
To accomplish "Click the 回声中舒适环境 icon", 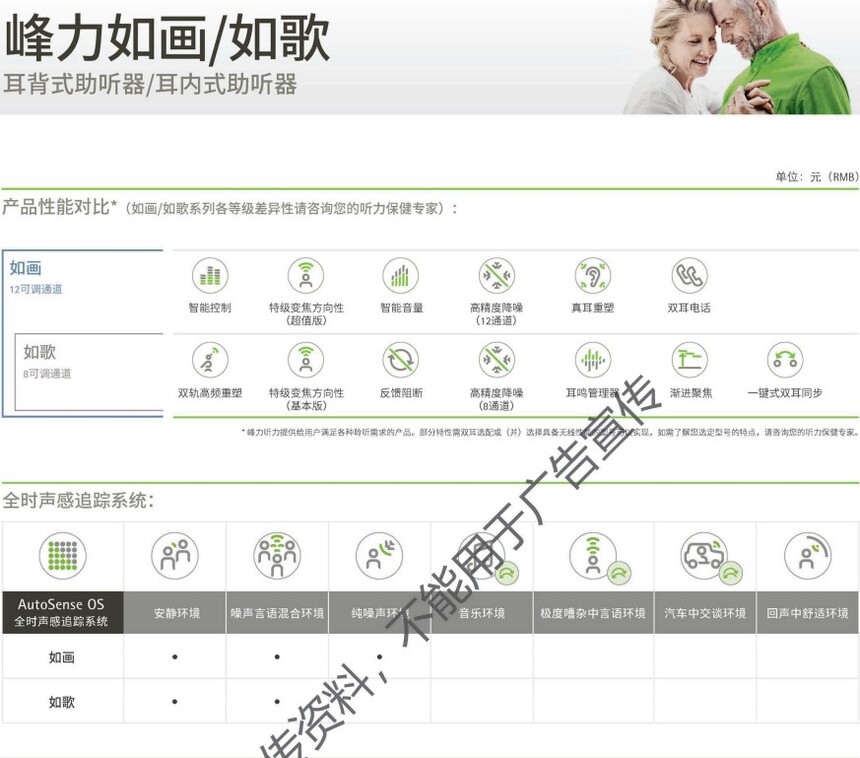I will coord(807,556).
